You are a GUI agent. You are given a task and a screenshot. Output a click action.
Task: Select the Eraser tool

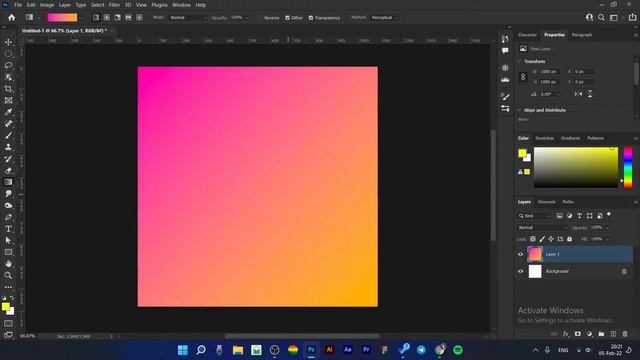pos(8,171)
